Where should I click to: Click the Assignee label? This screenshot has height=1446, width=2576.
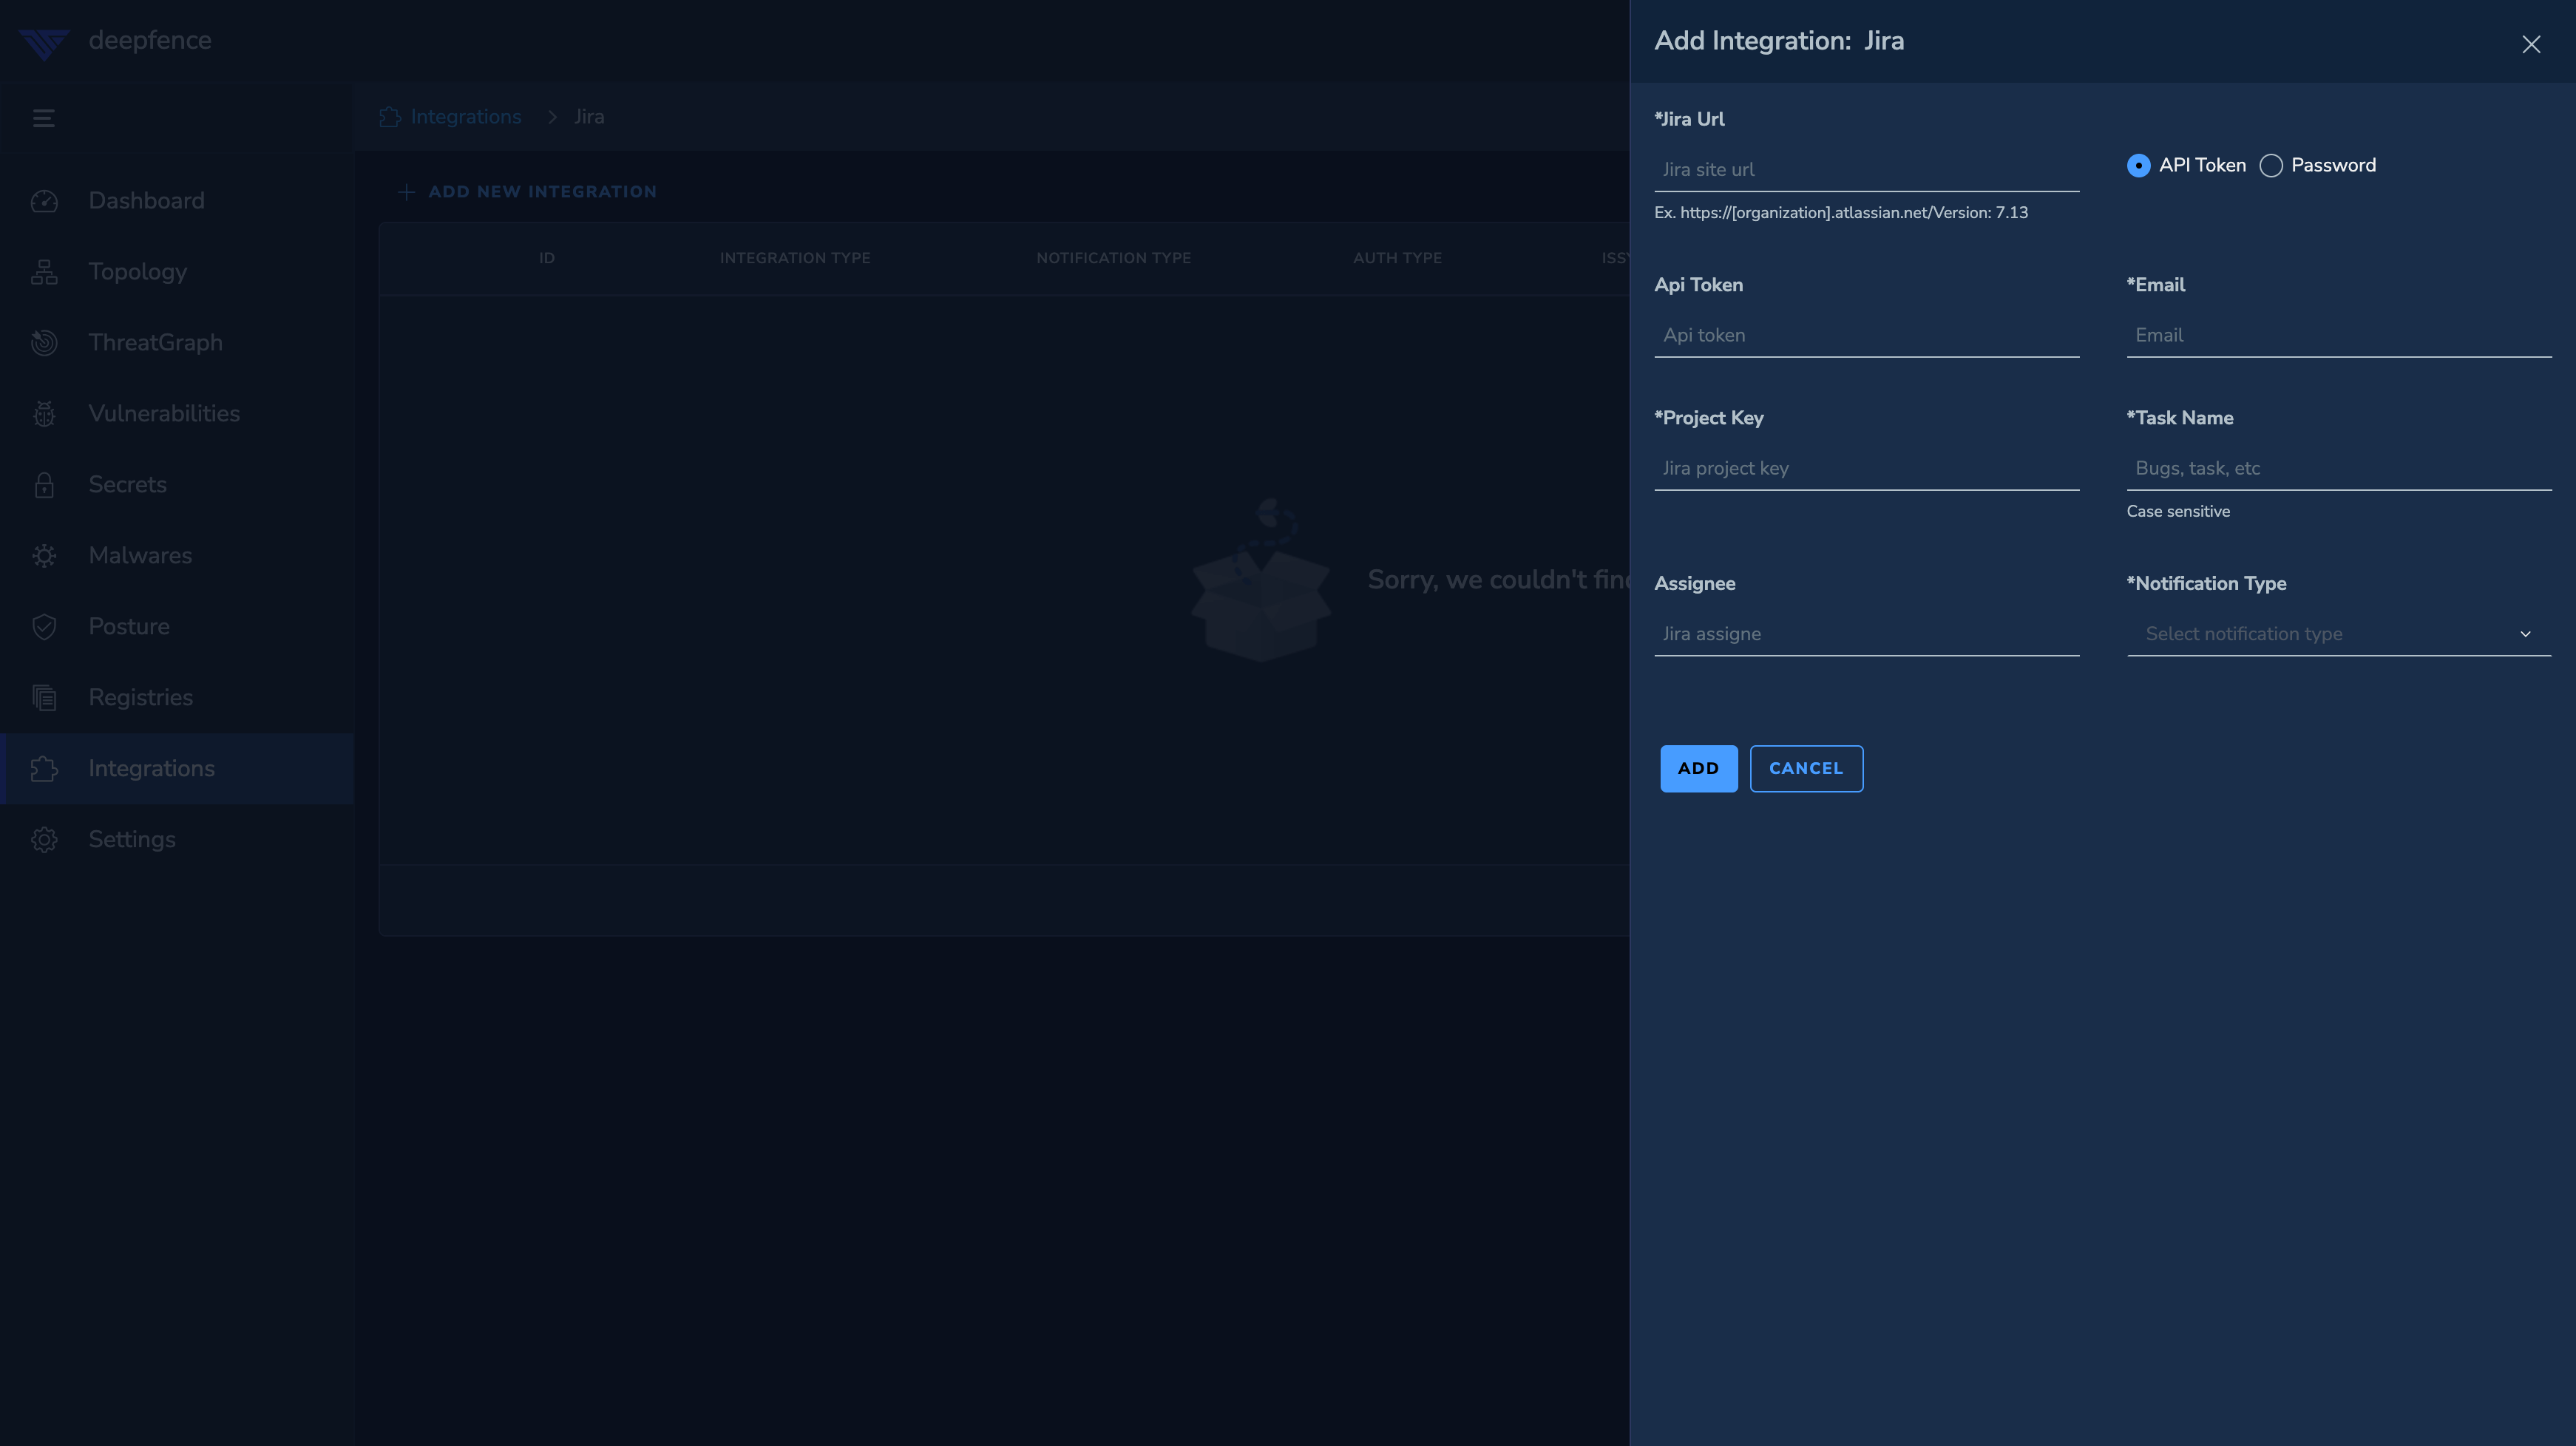(x=1695, y=584)
